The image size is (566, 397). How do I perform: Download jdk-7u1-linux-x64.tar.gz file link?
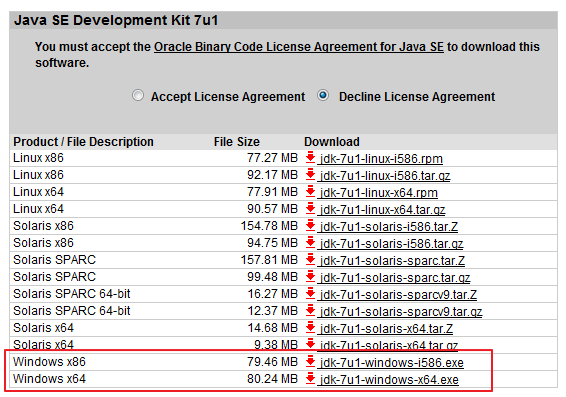(x=383, y=210)
